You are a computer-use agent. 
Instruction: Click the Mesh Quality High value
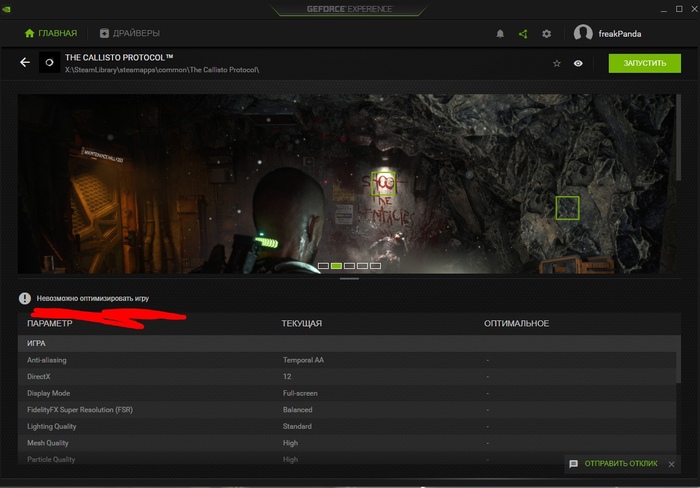[290, 443]
